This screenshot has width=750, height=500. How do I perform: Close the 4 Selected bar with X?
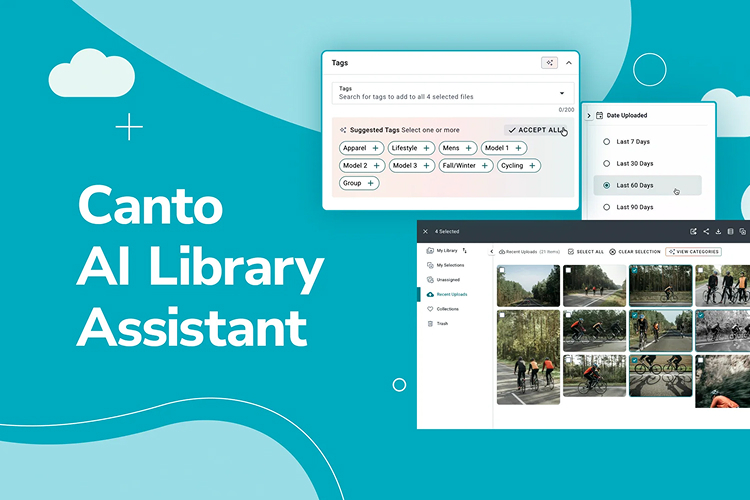pos(425,231)
